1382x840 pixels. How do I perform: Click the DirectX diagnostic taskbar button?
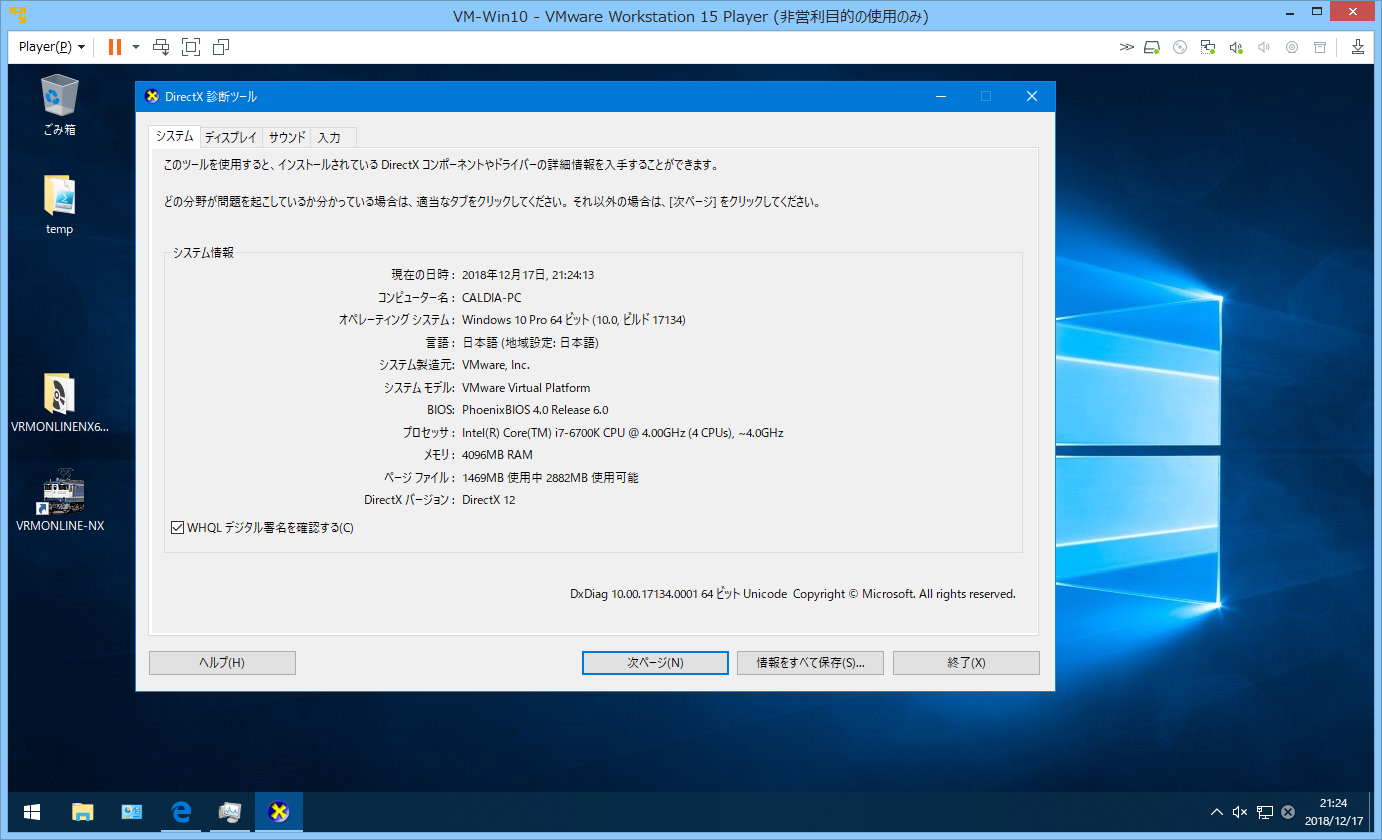[x=279, y=812]
